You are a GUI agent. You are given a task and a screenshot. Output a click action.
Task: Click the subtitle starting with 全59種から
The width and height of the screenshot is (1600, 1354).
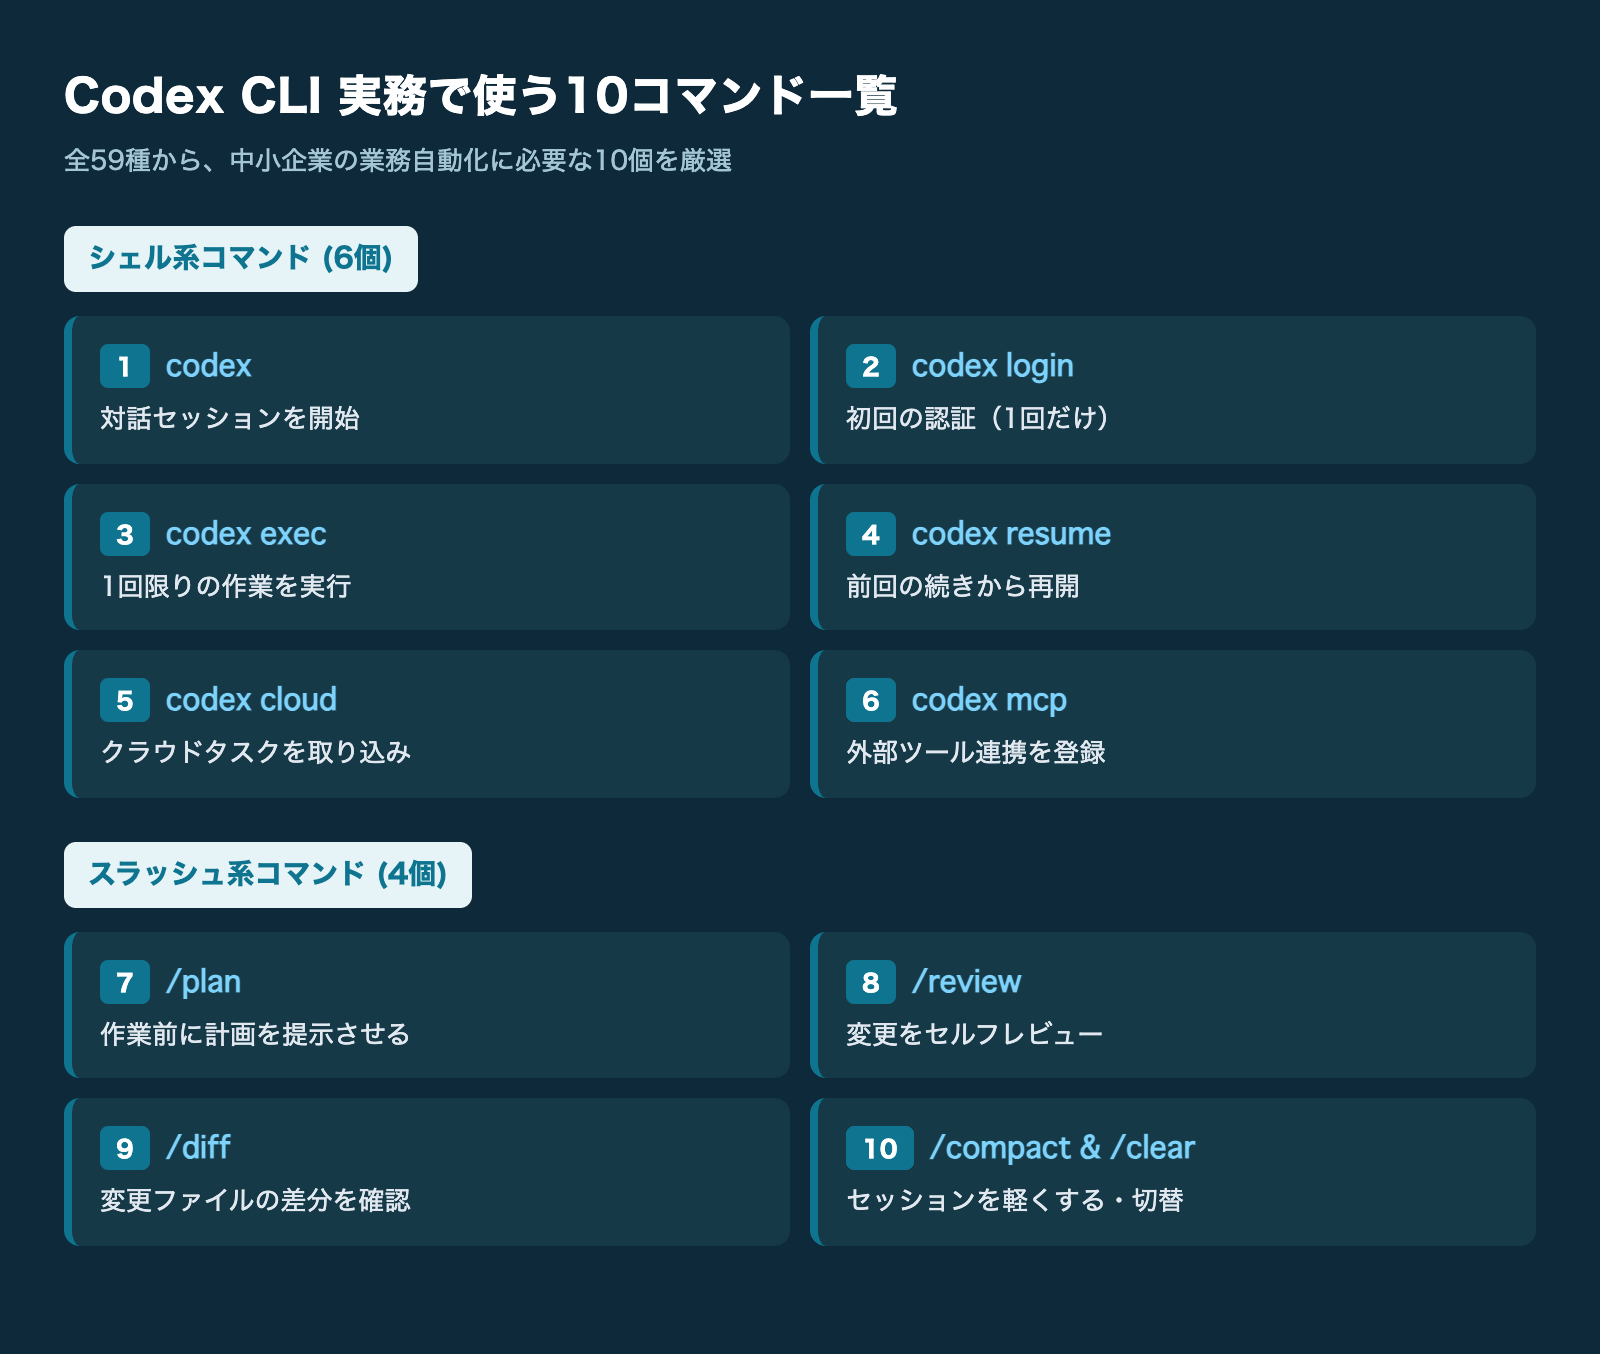[398, 160]
